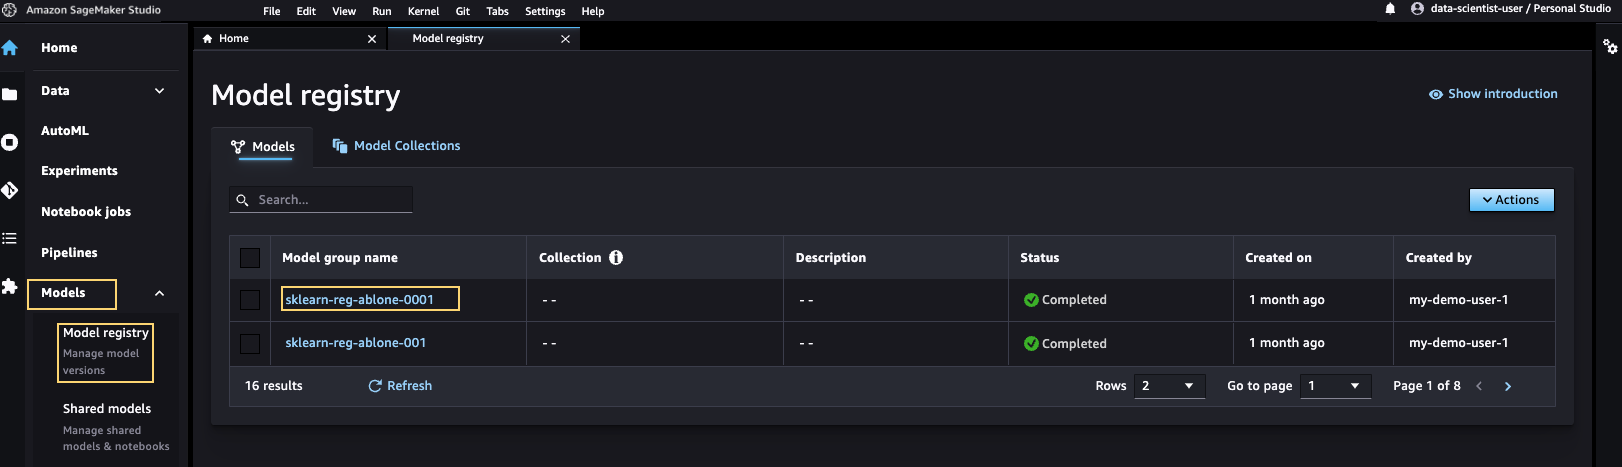
Task: Click 'my-demo-user-1' in the sklearn-reg-ablone-0001 row
Action: coord(1458,300)
